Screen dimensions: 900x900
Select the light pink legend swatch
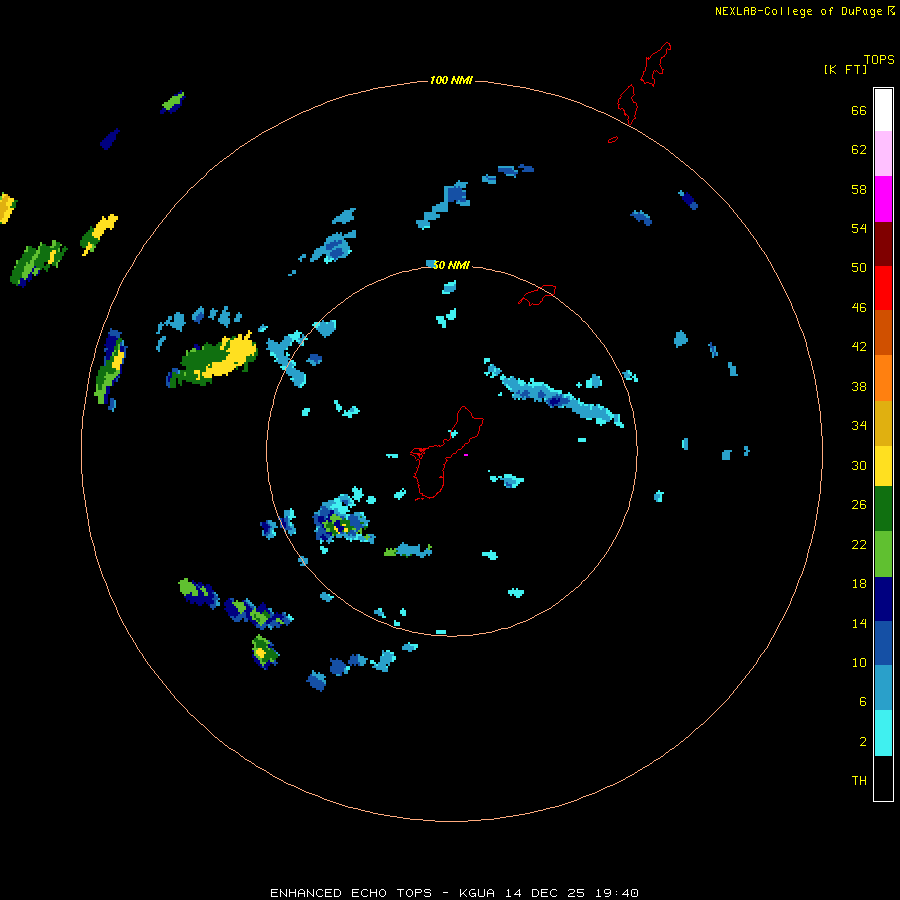883,153
